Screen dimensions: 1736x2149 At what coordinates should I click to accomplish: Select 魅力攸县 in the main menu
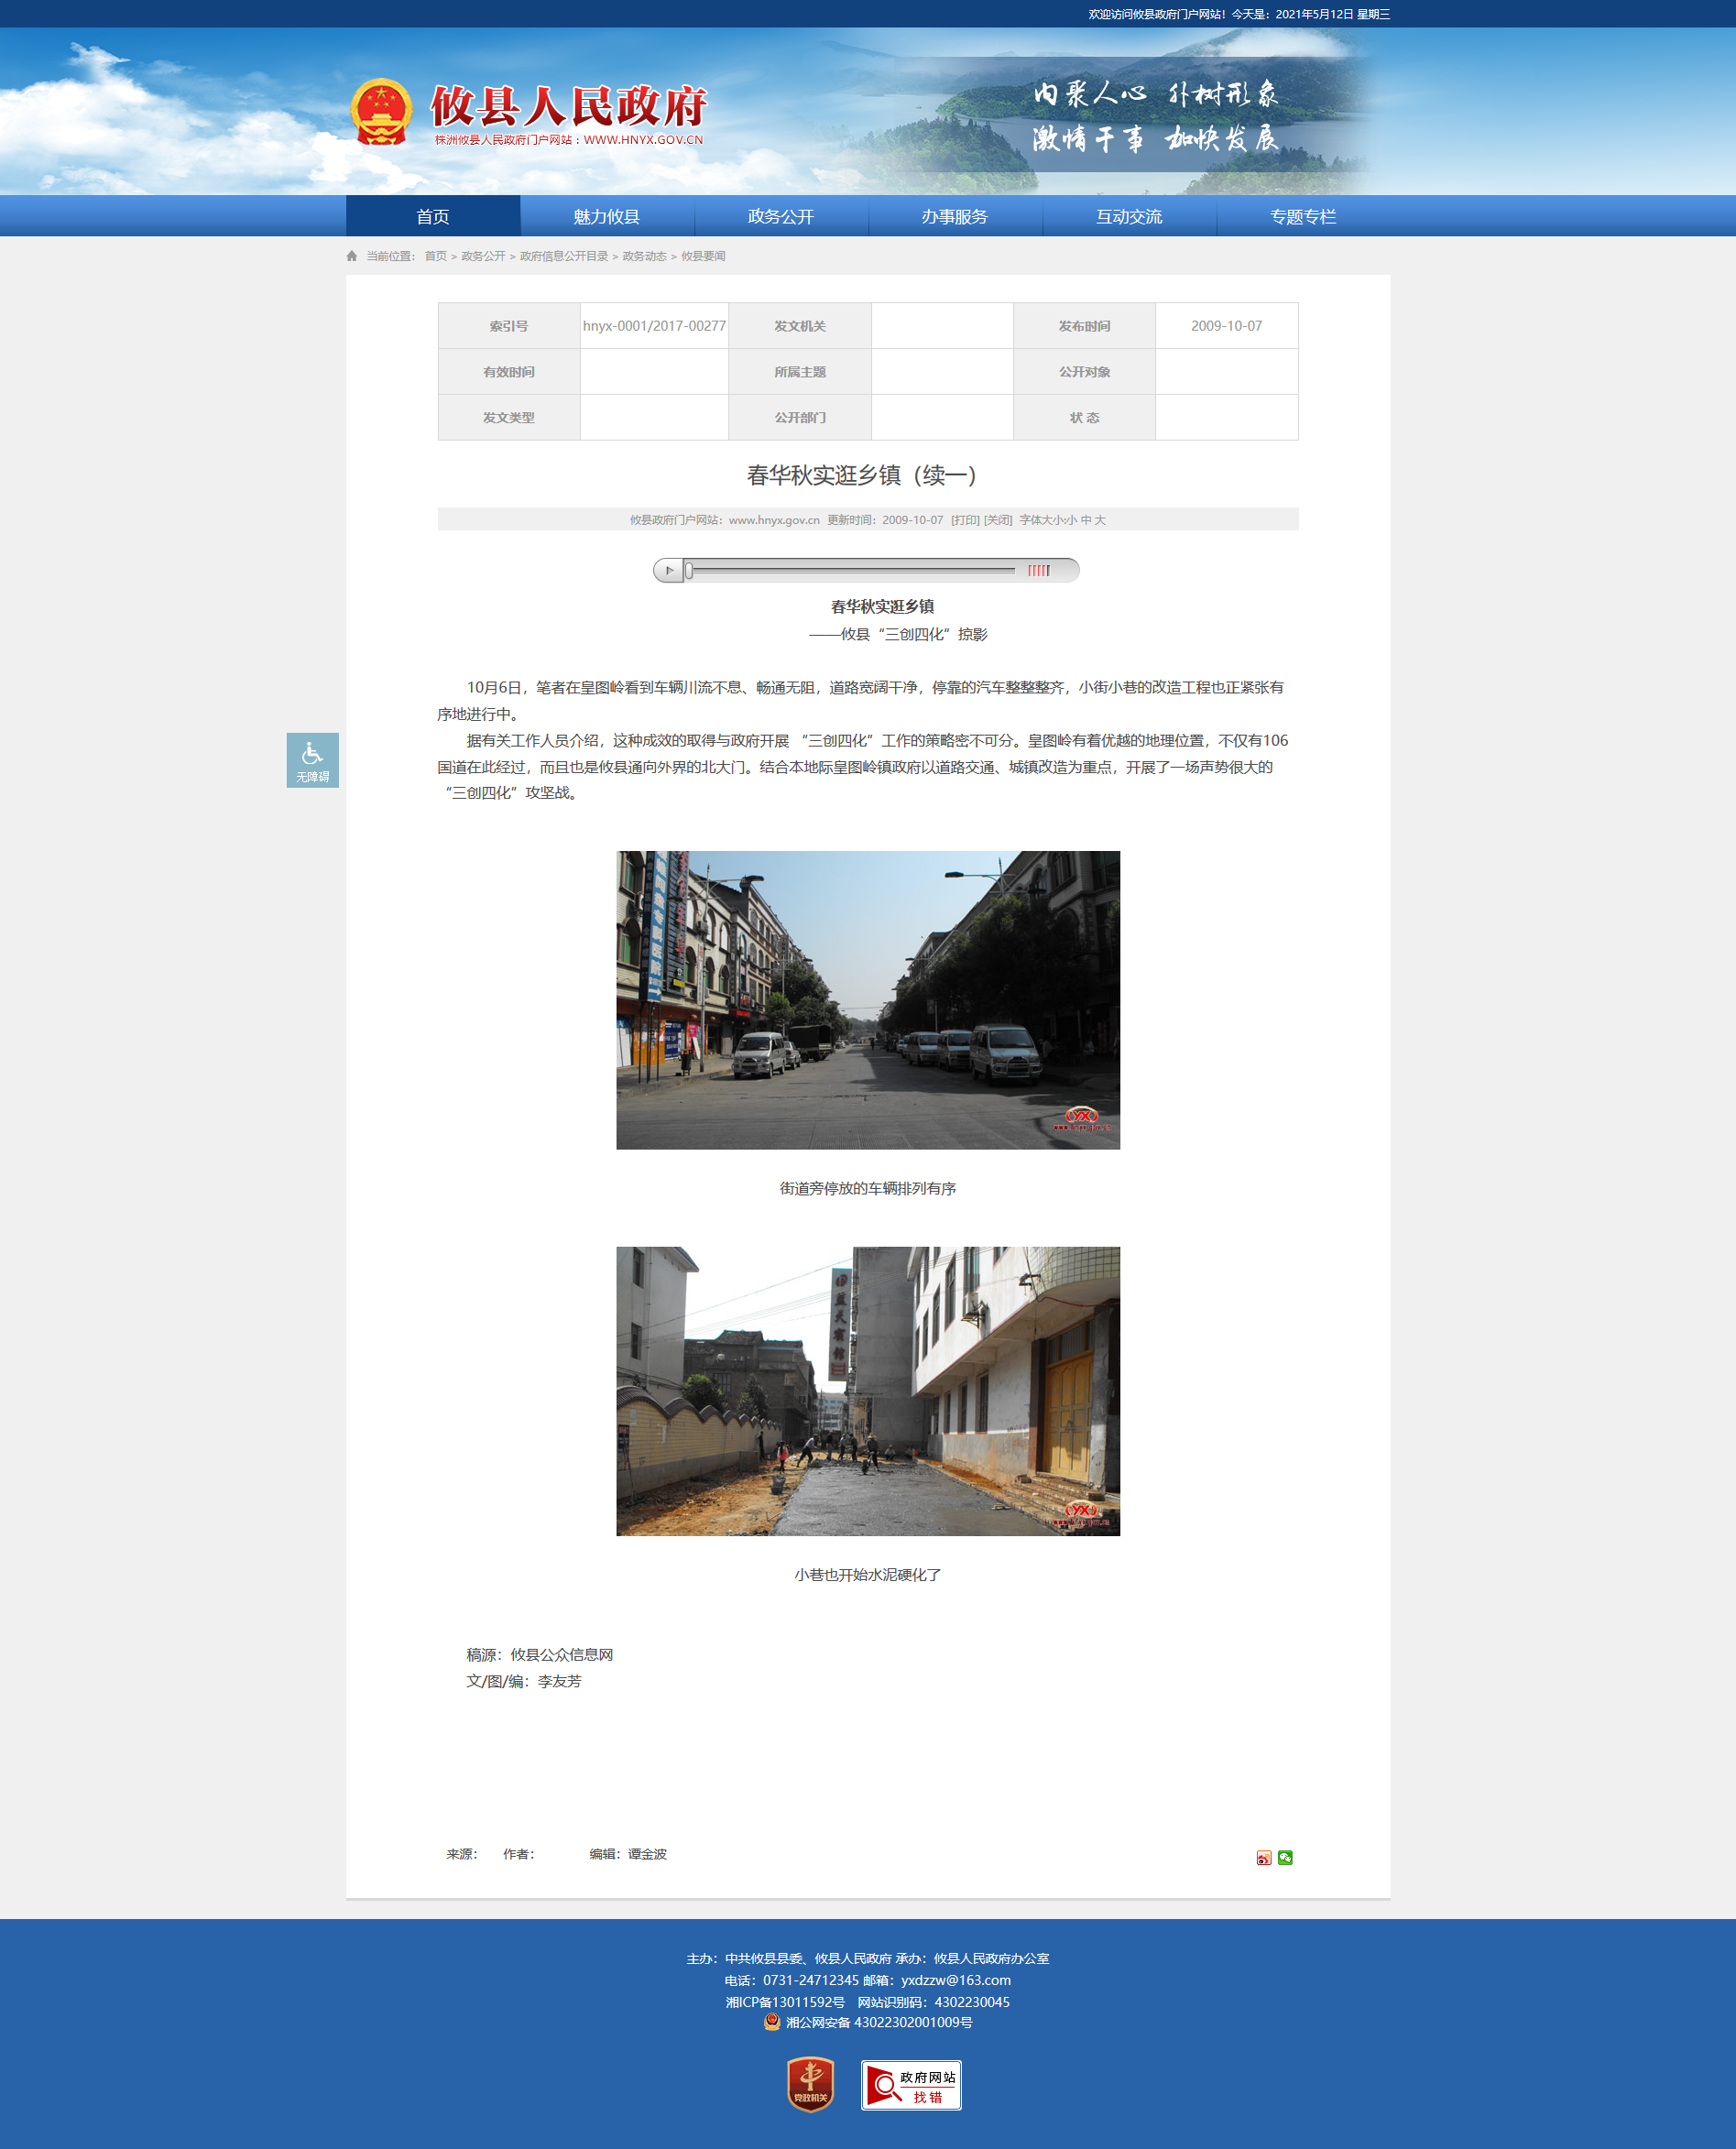(607, 217)
